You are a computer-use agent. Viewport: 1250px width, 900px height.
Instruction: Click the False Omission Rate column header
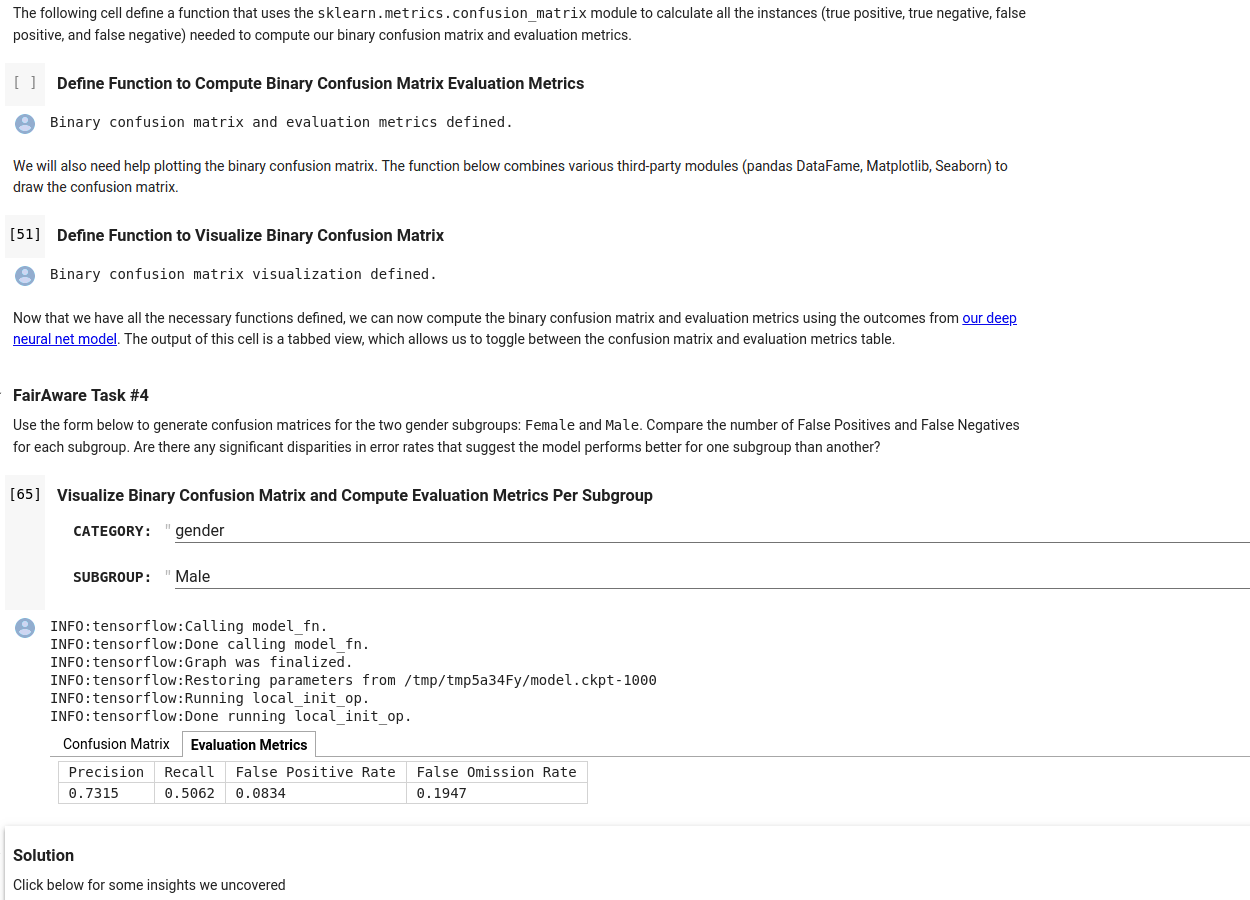pos(496,772)
